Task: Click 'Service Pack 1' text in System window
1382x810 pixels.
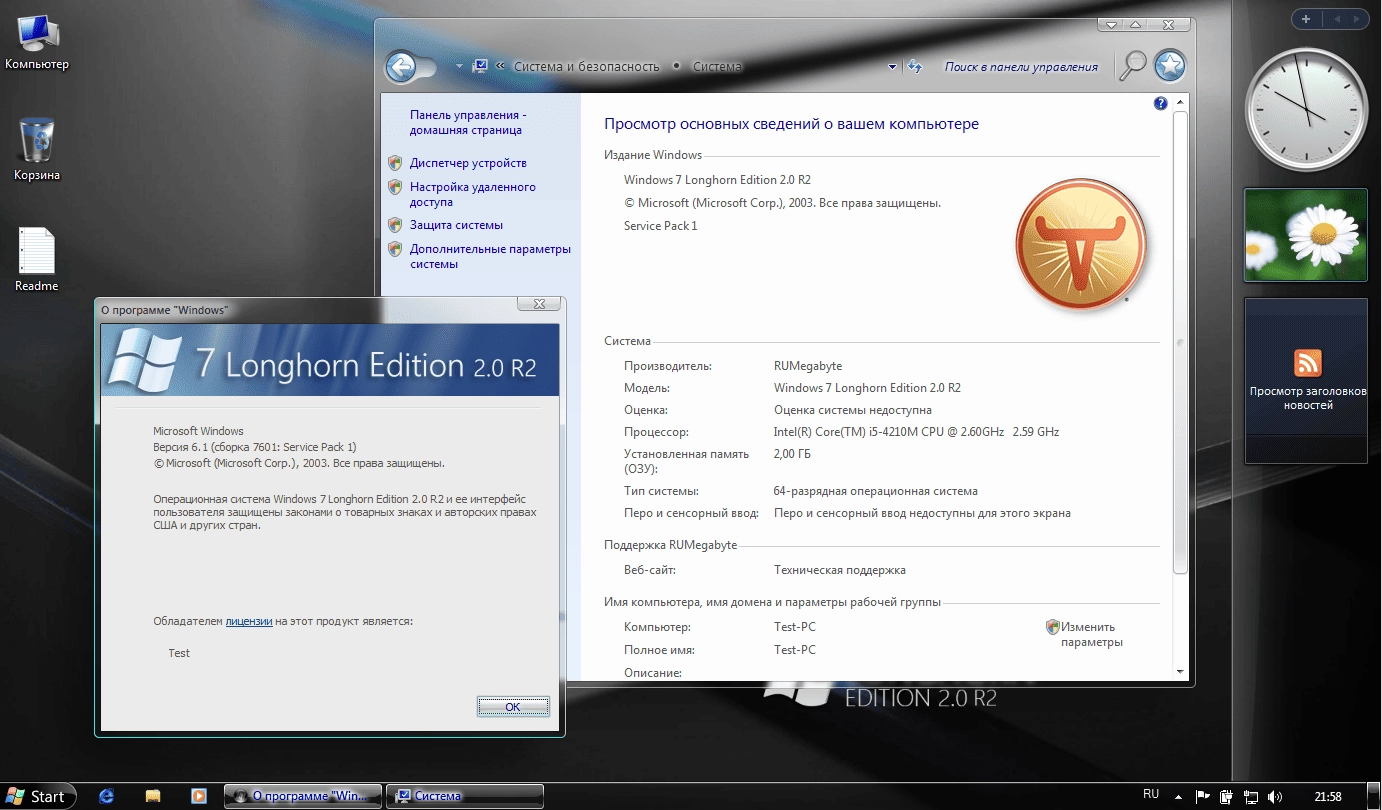Action: click(661, 226)
